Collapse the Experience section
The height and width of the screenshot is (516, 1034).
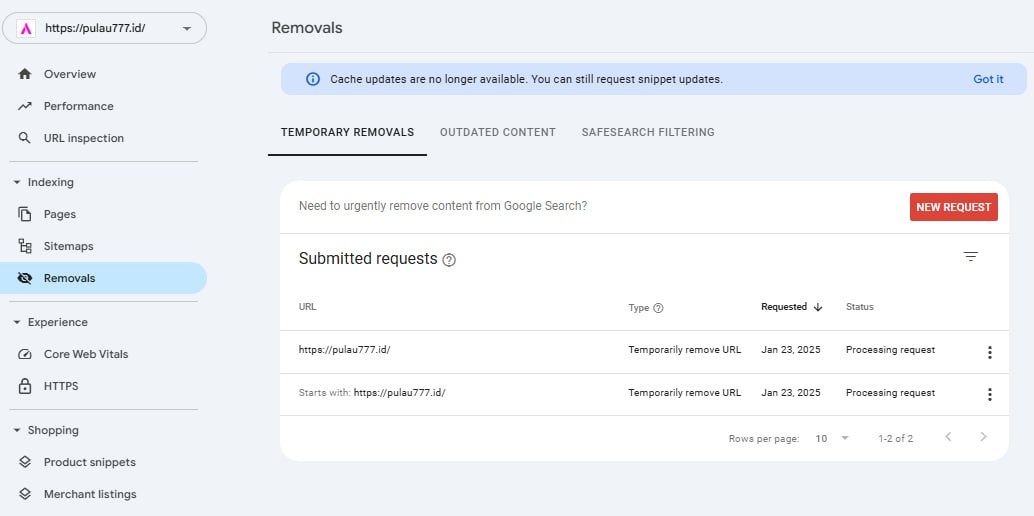tap(17, 322)
